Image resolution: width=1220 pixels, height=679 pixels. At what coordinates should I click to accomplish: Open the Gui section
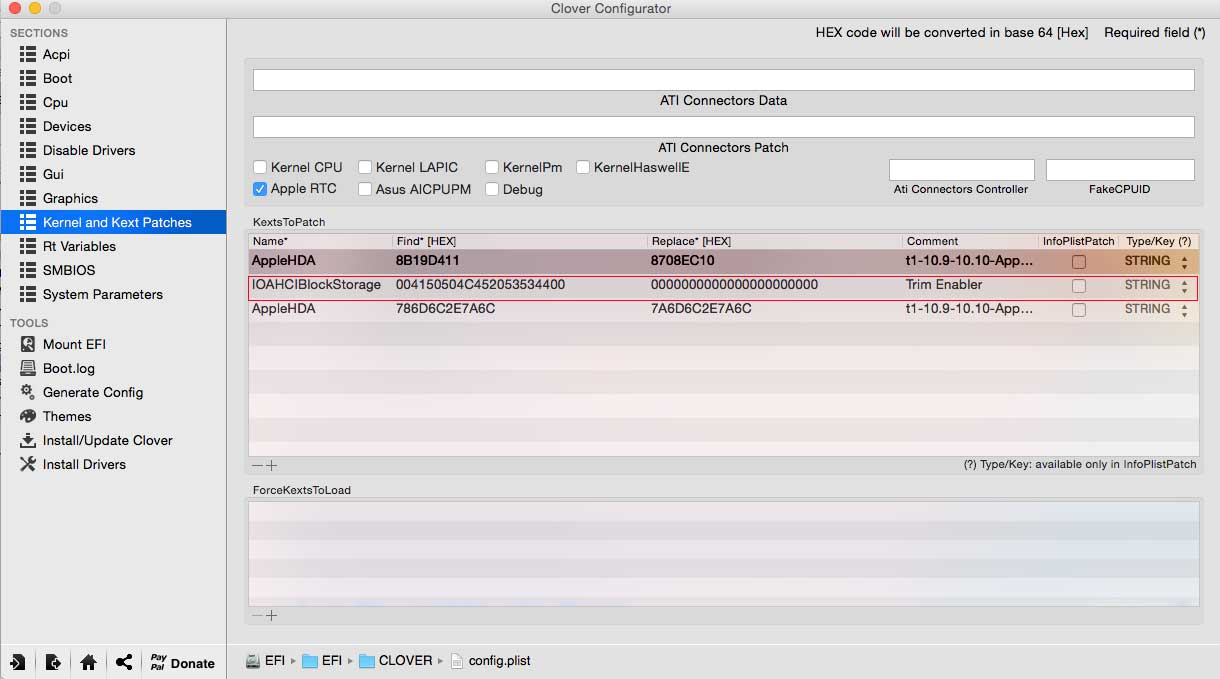[x=53, y=174]
